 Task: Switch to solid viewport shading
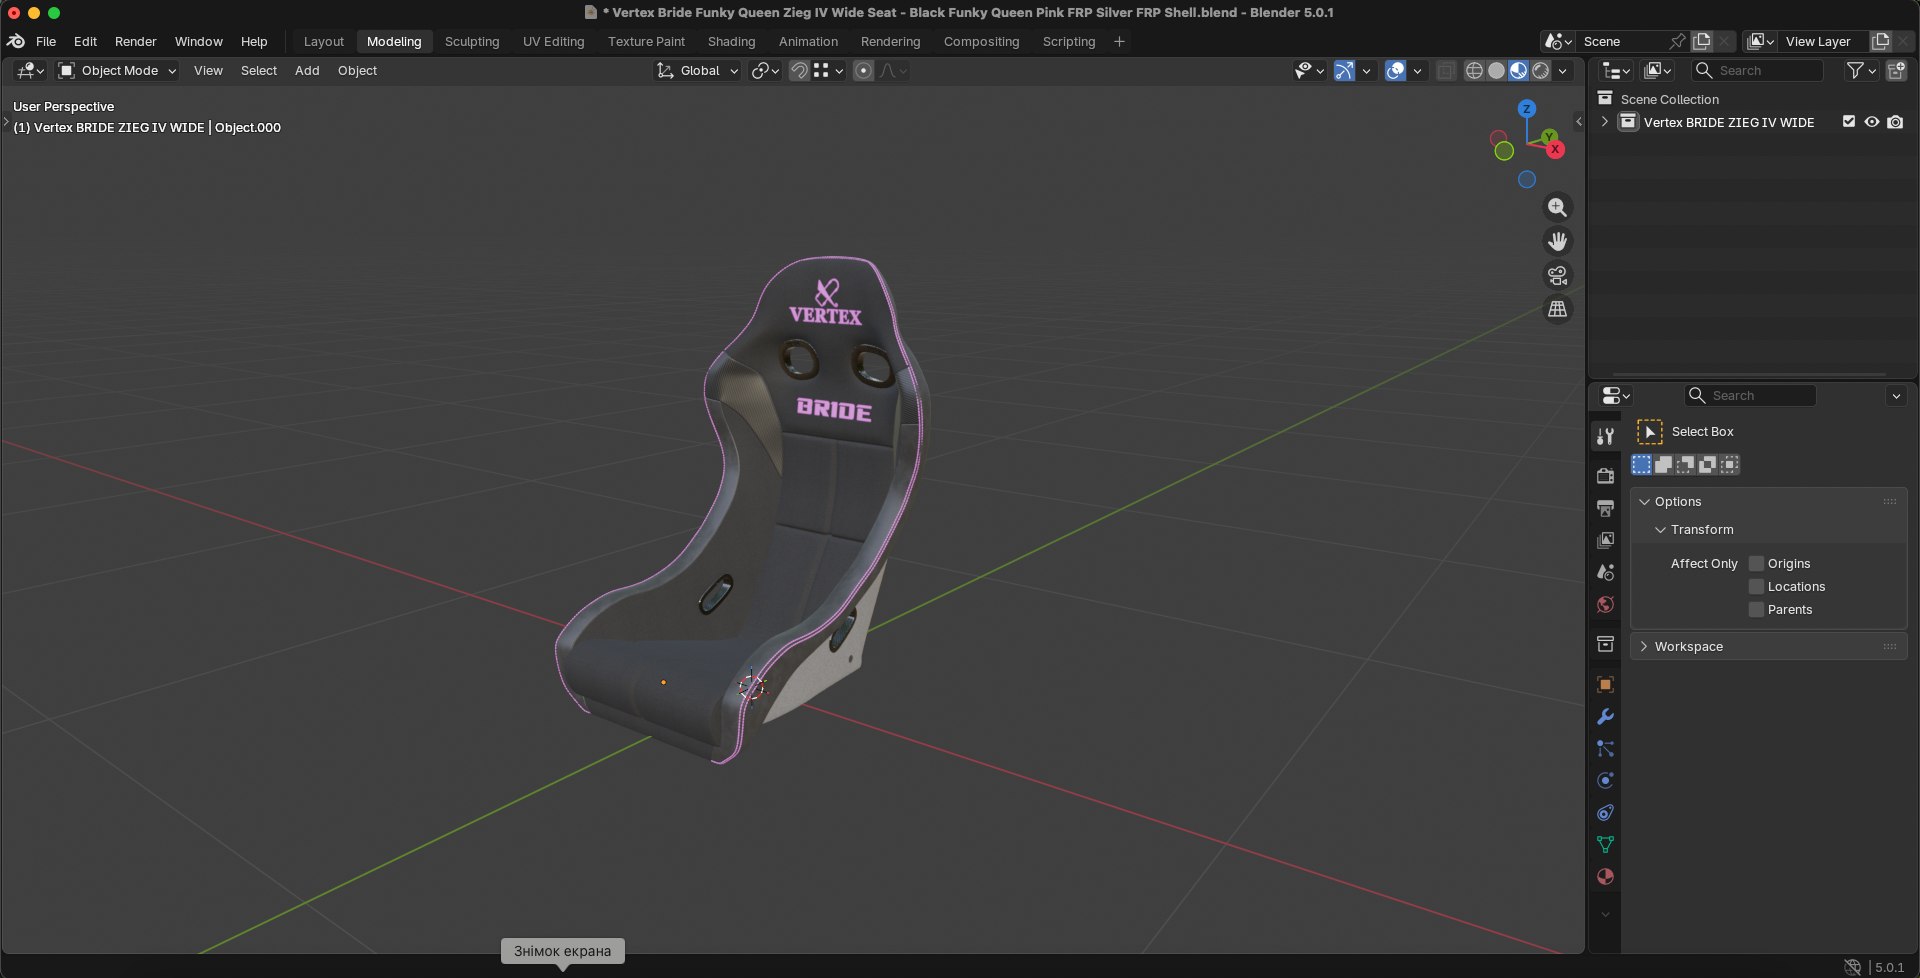[1496, 70]
